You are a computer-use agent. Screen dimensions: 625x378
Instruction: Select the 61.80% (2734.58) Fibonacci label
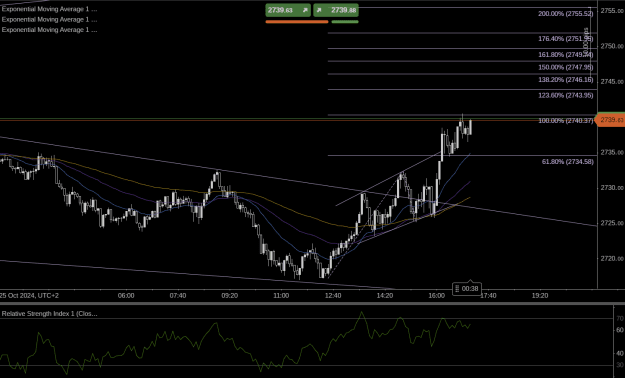point(567,161)
